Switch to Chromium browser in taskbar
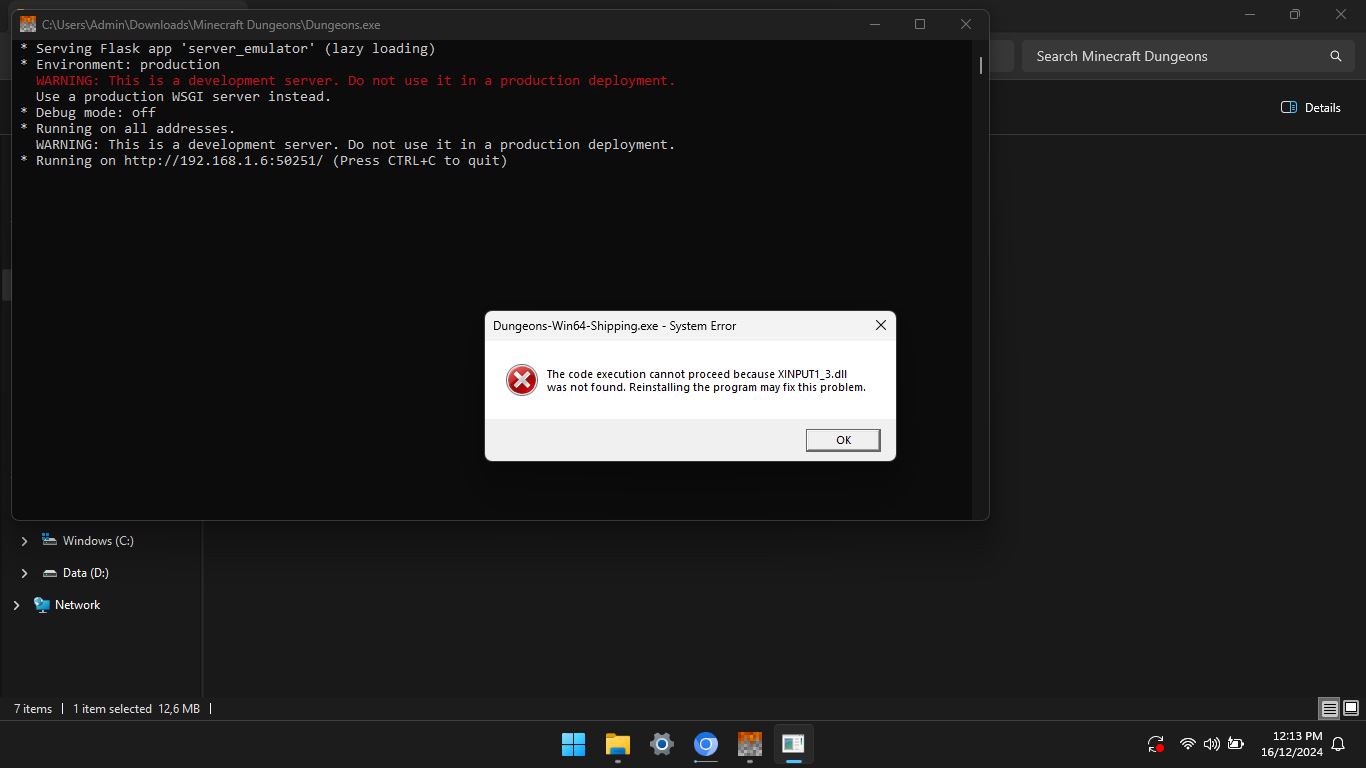The image size is (1366, 768). tap(706, 744)
